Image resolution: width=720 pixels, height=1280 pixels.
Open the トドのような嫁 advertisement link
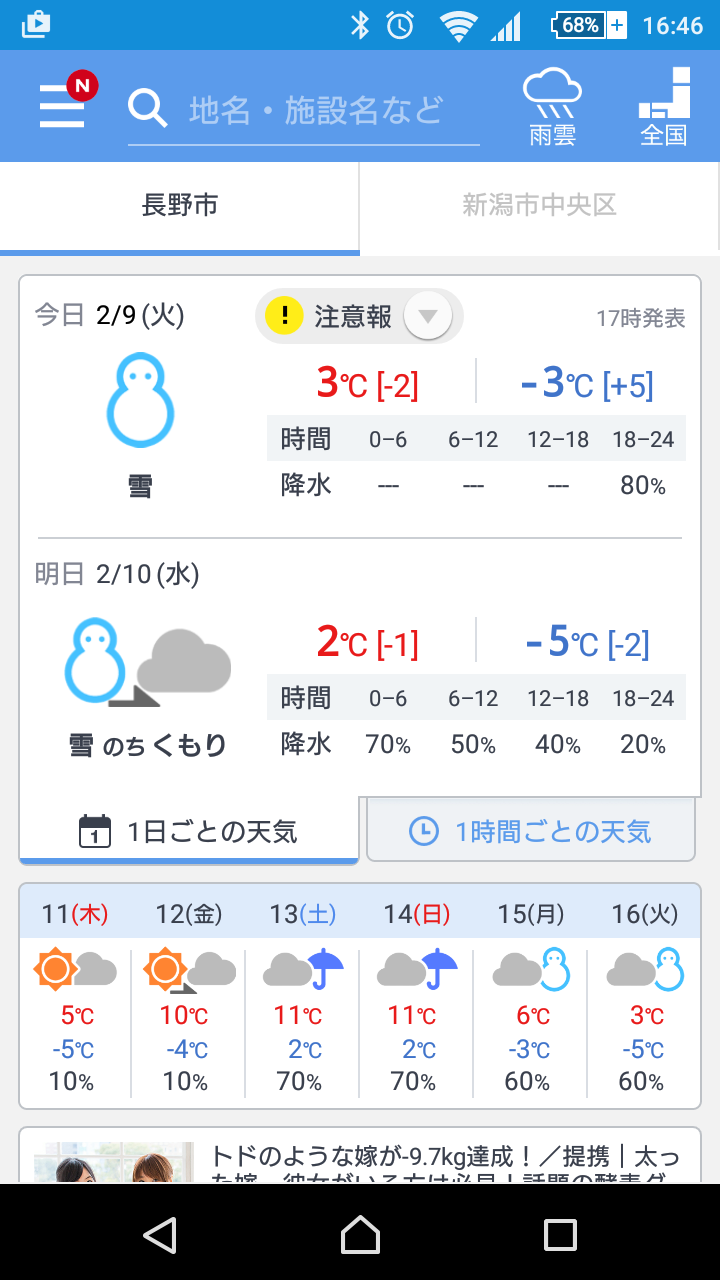pyautogui.click(x=445, y=1160)
